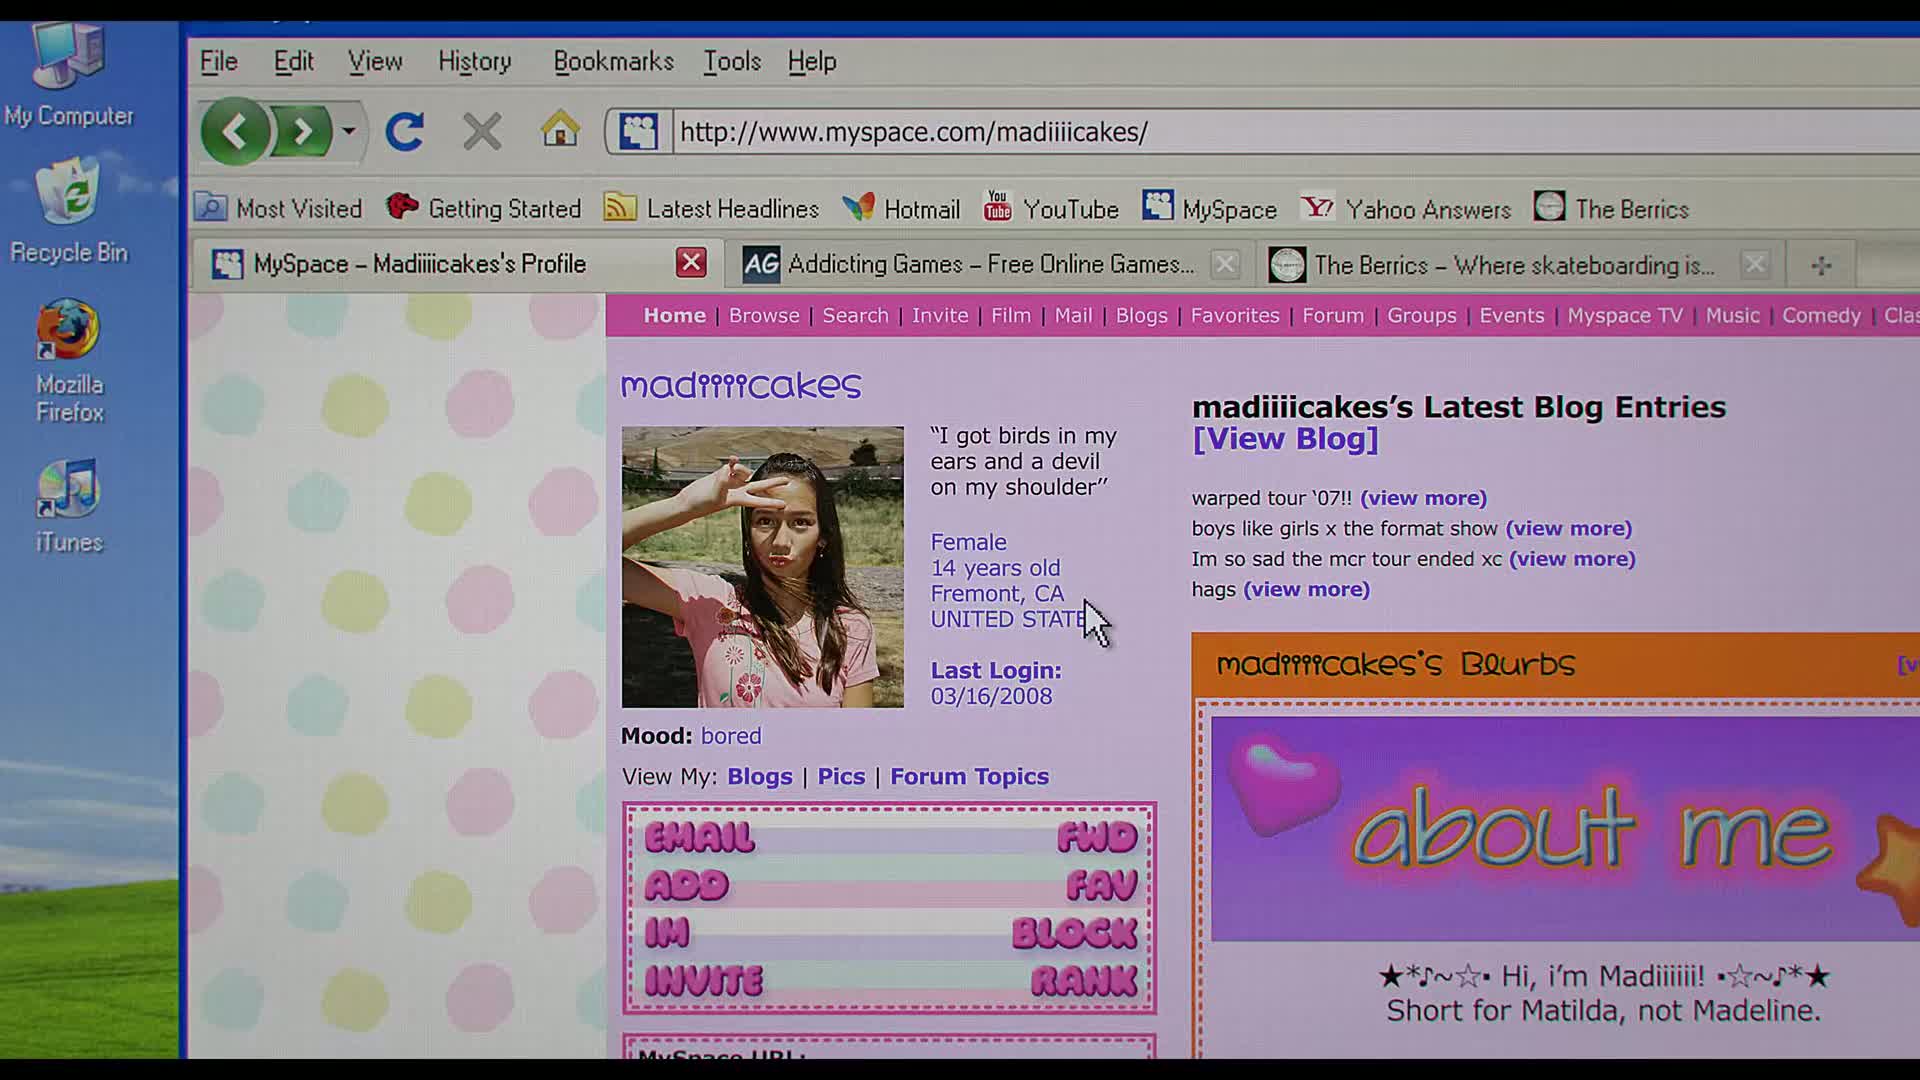Click view more beside mcr tour entry
This screenshot has width=1920, height=1080.
1572,559
